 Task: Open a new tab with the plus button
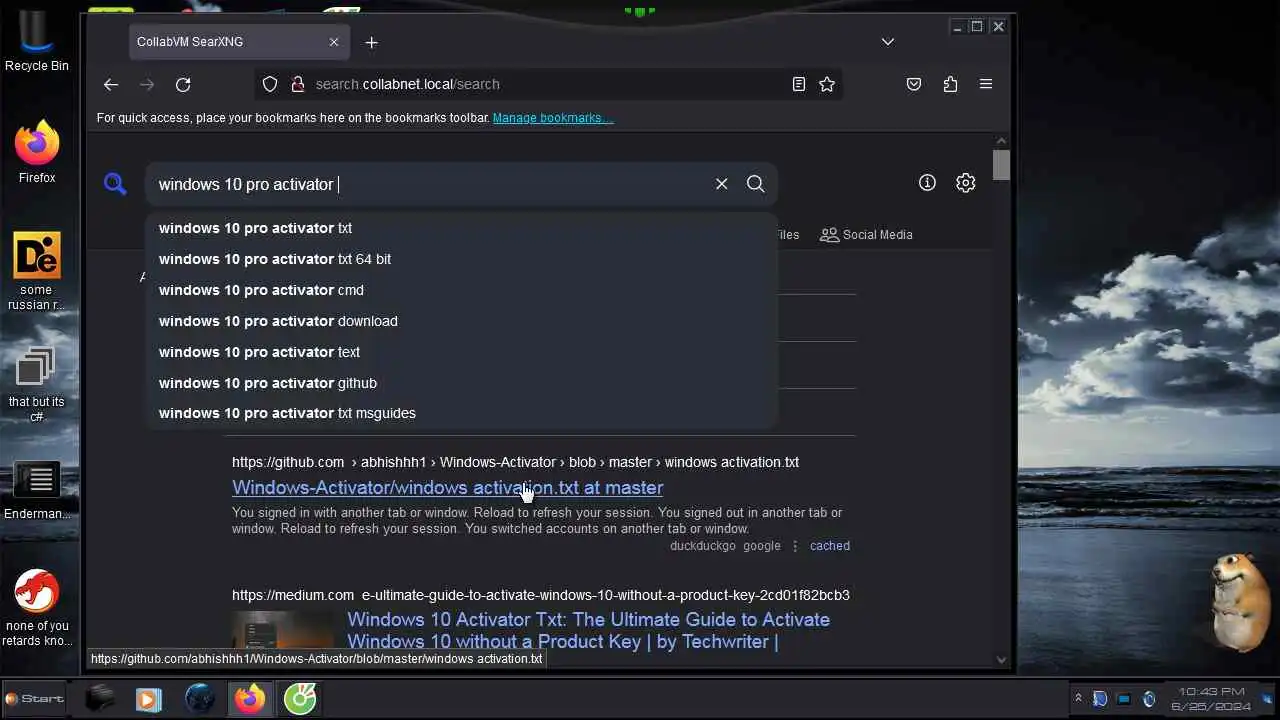(372, 42)
